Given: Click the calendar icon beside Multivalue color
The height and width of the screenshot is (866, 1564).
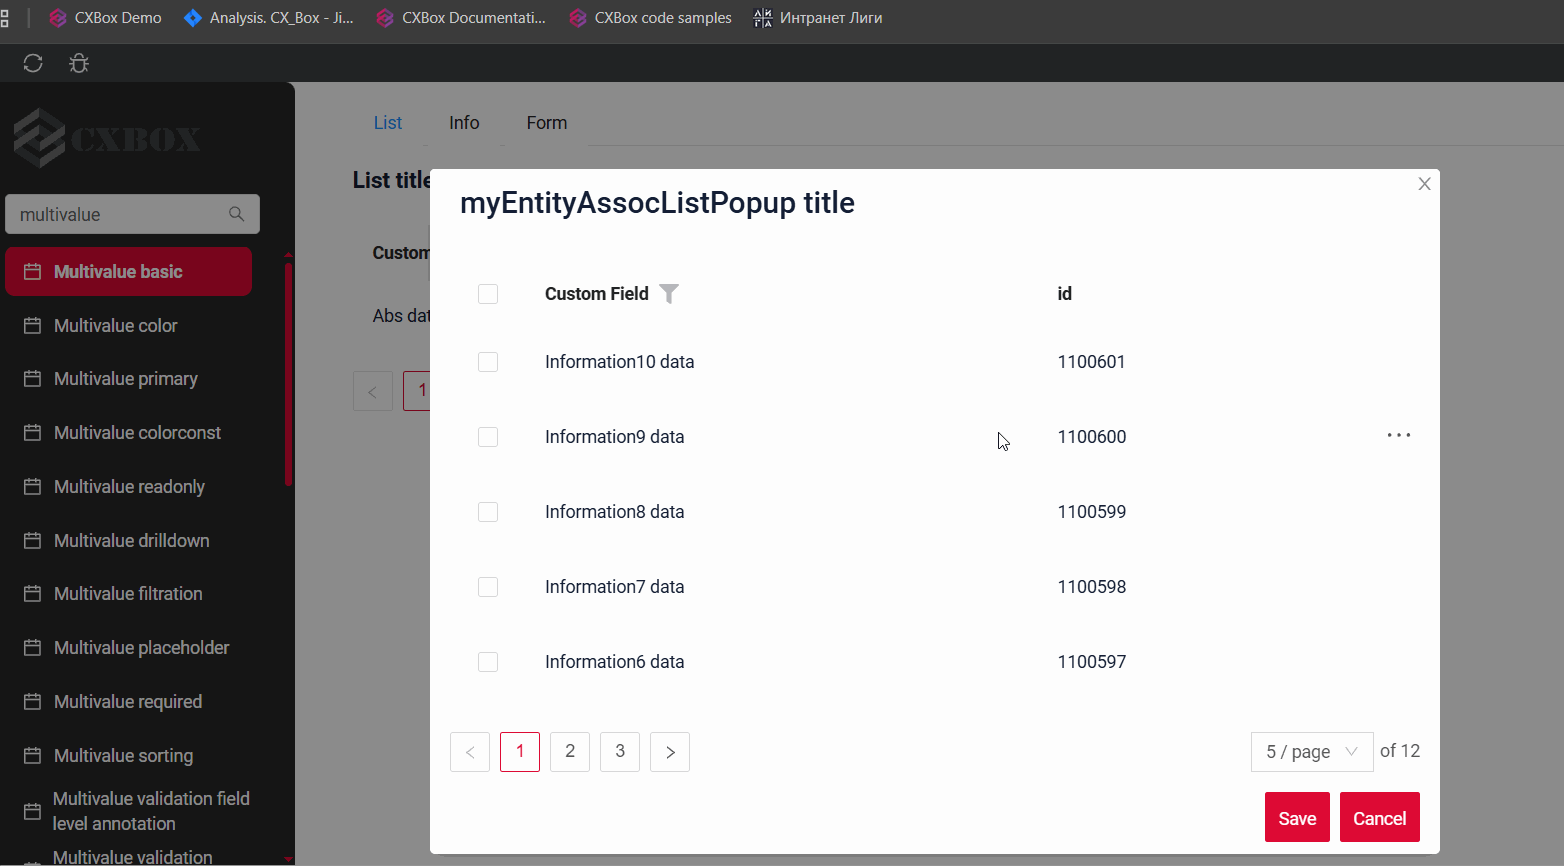Looking at the screenshot, I should pyautogui.click(x=33, y=326).
